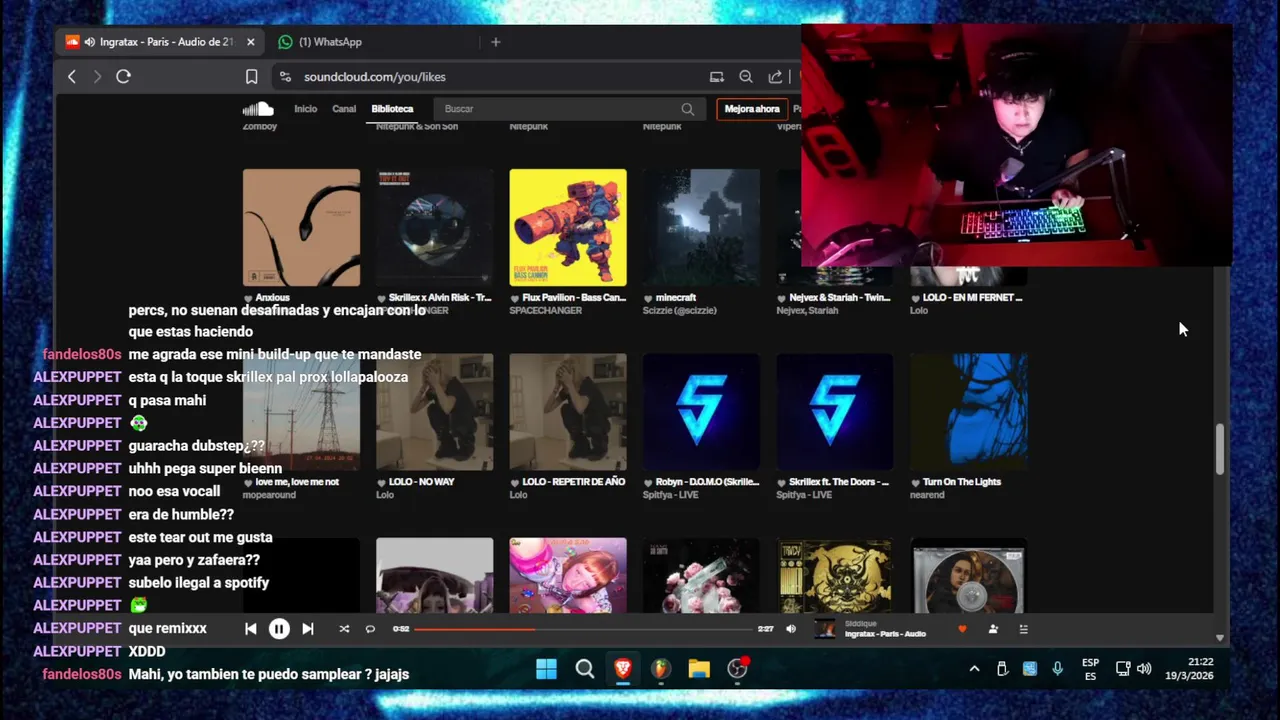The height and width of the screenshot is (720, 1280).
Task: Open the Anxious track cover
Action: 301,227
